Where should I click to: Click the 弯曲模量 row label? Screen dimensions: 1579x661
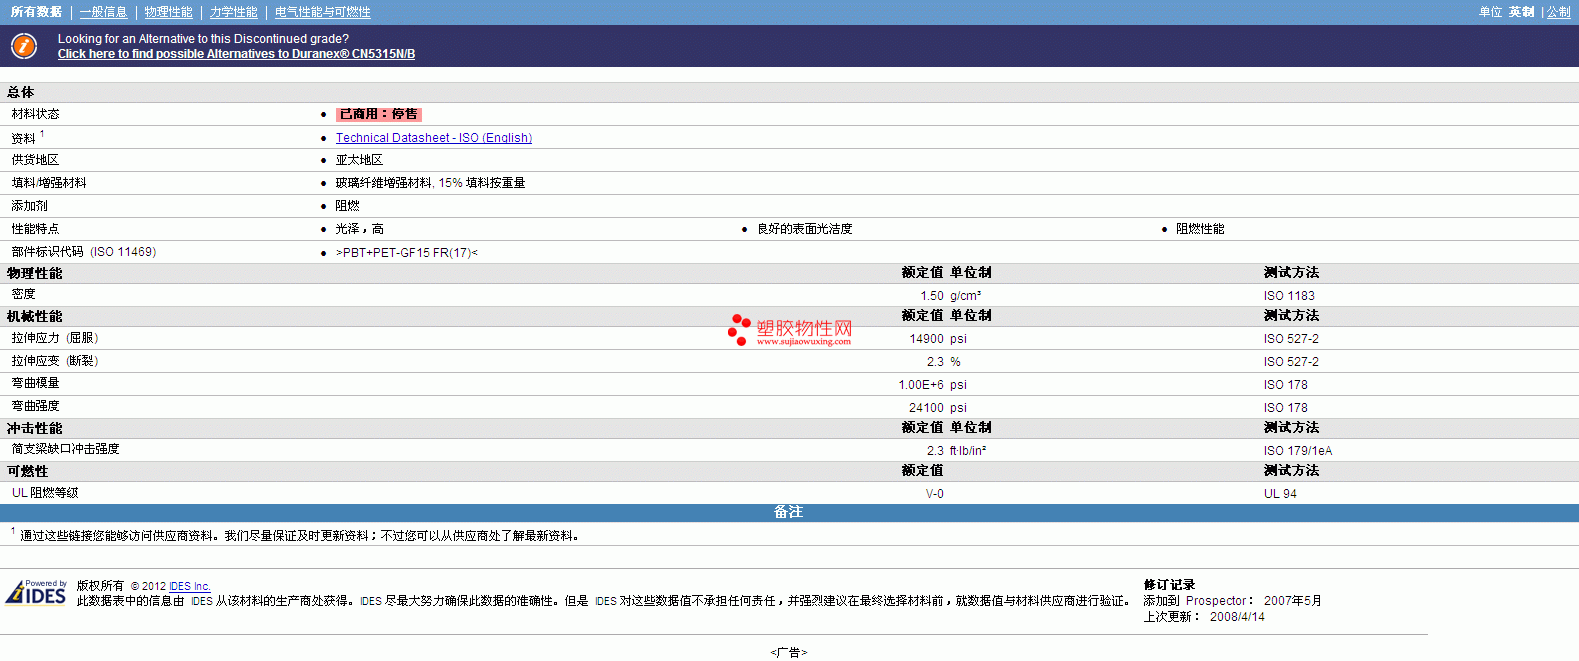click(35, 383)
